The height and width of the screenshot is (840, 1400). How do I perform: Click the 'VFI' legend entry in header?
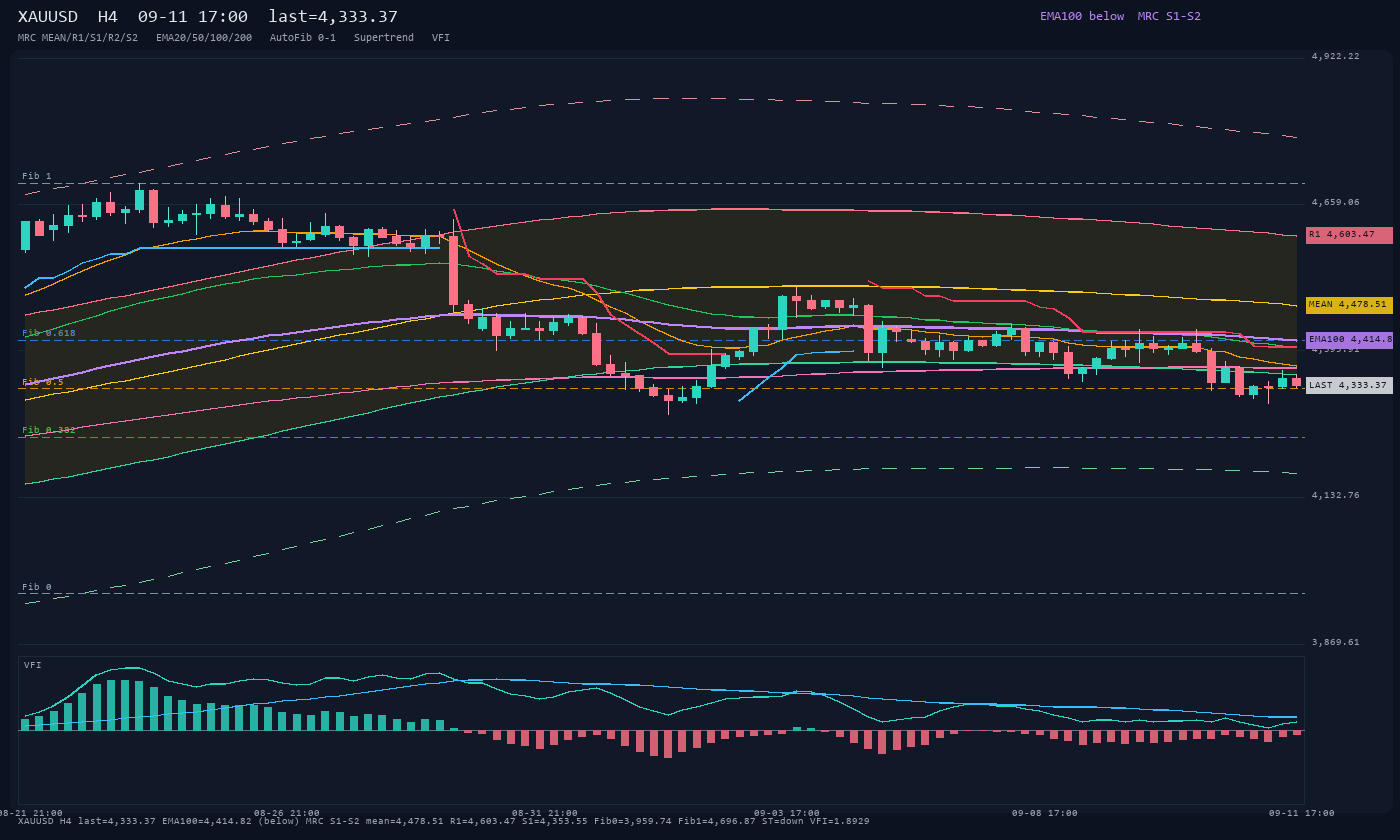(441, 37)
